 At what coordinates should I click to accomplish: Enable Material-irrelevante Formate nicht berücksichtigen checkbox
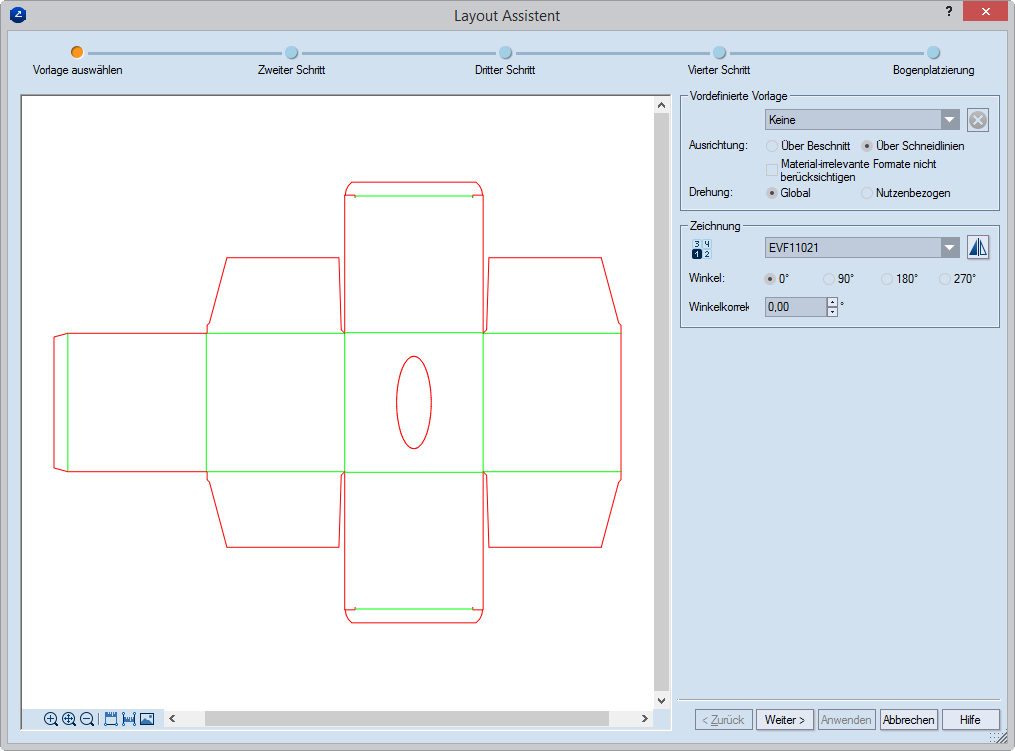772,170
